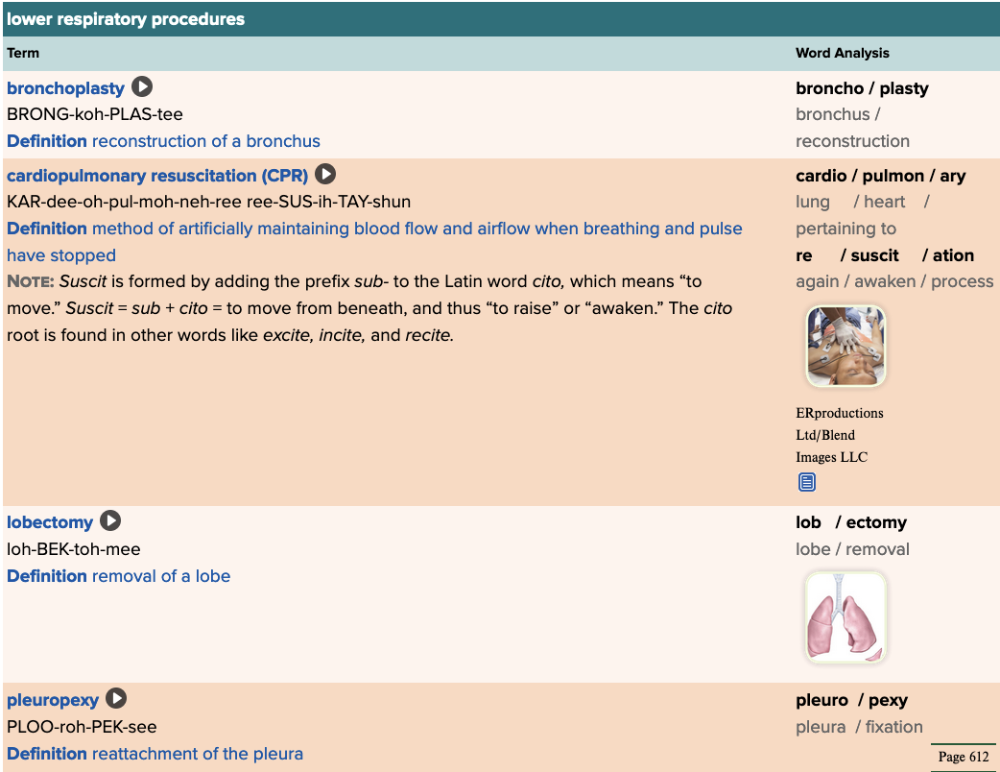Click the CPR definition text
Image resolution: width=1000 pixels, height=772 pixels.
pos(417,229)
